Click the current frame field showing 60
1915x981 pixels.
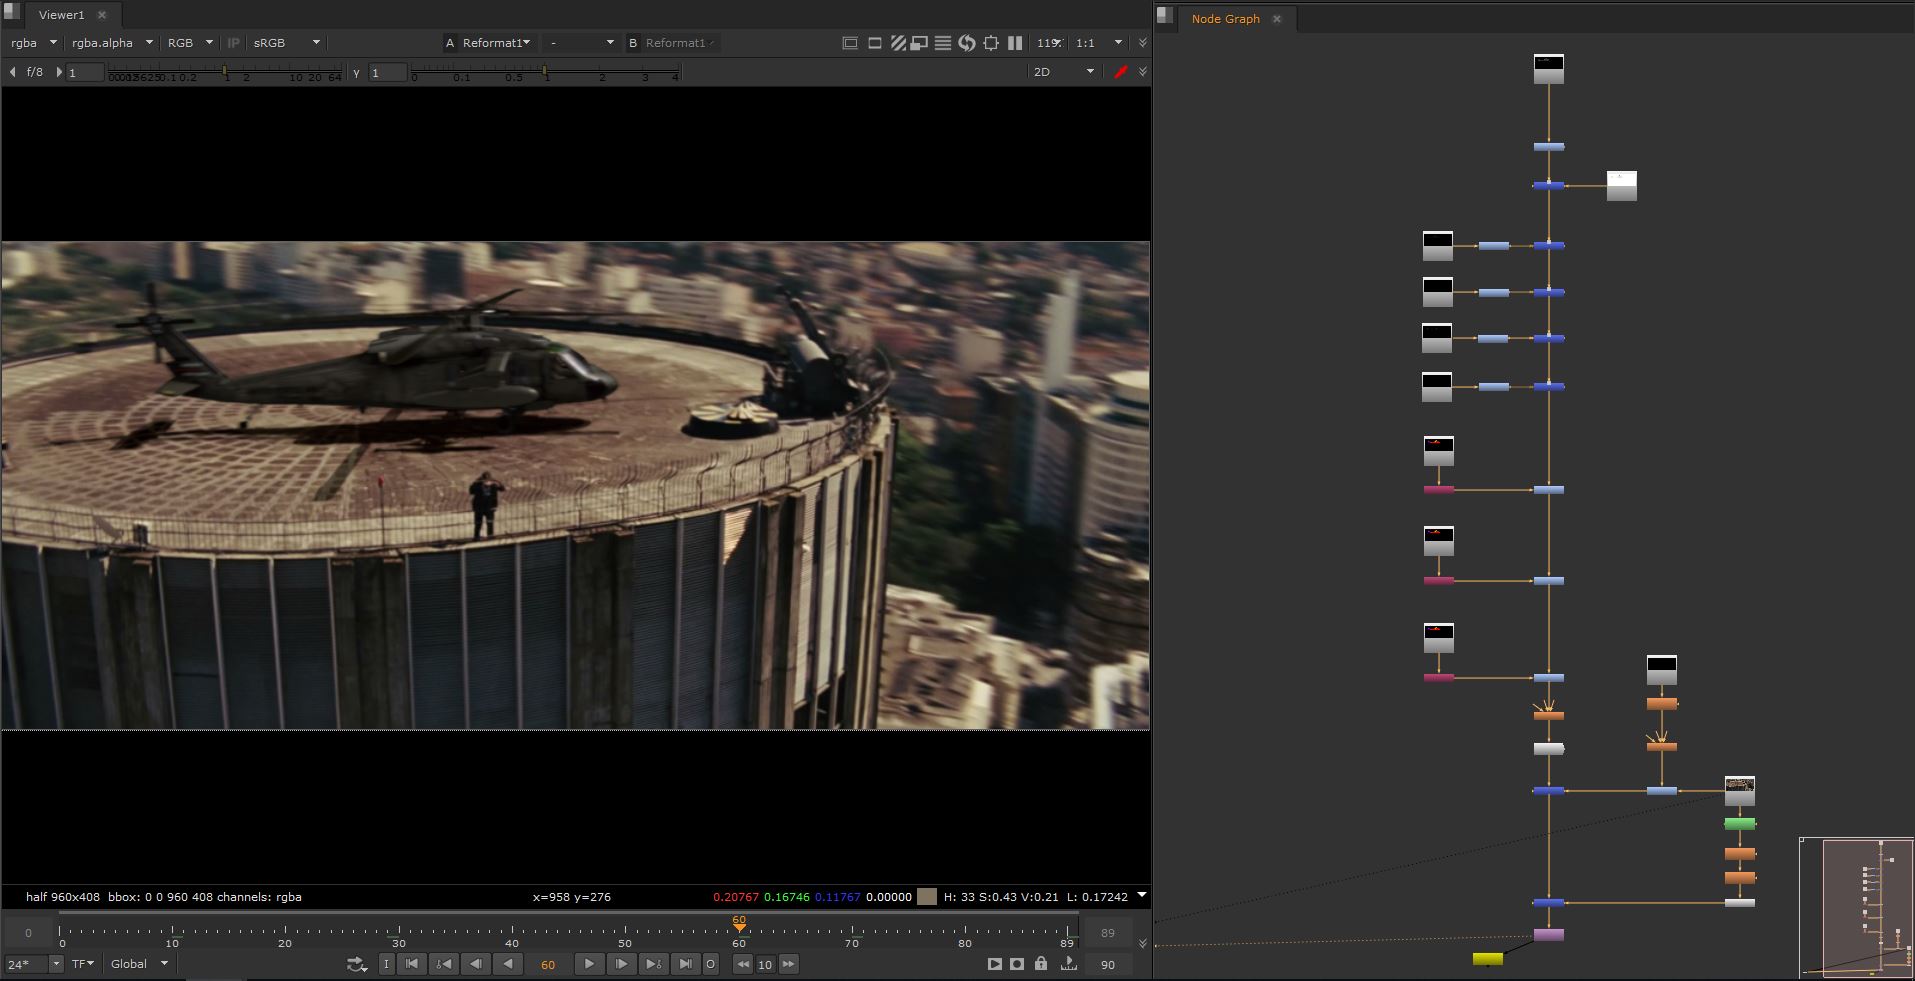548,965
